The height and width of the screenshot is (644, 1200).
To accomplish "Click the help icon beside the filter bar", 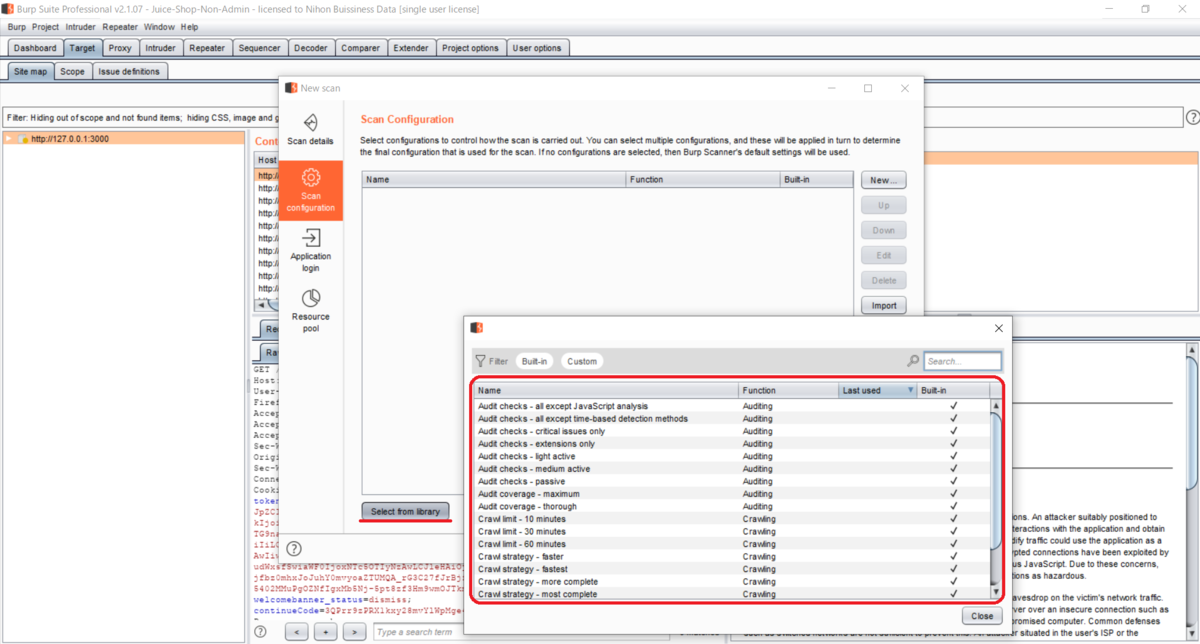I will coord(1192,117).
